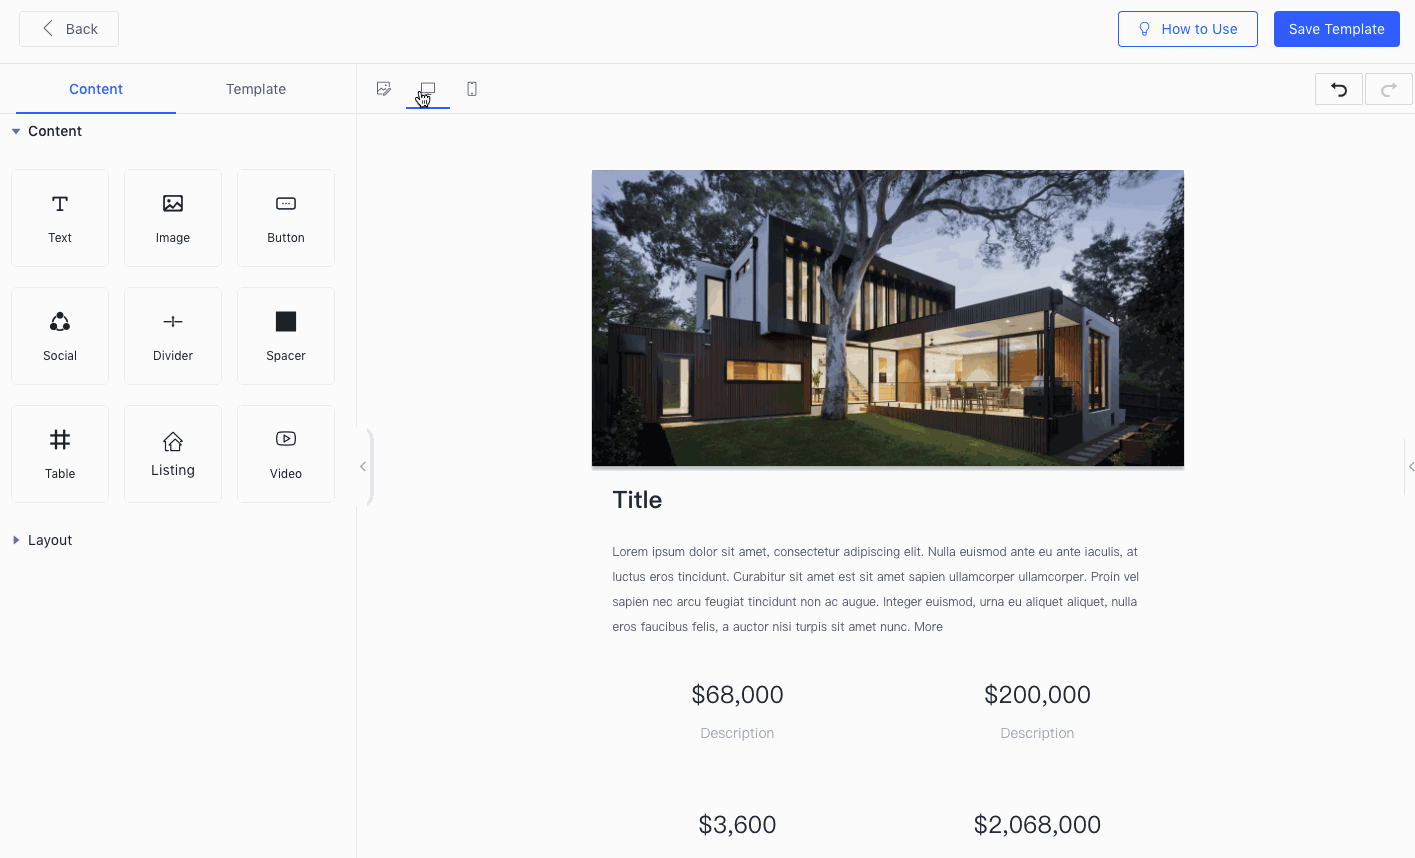Choose the Spacer content block
The height and width of the screenshot is (858, 1415).
point(286,336)
